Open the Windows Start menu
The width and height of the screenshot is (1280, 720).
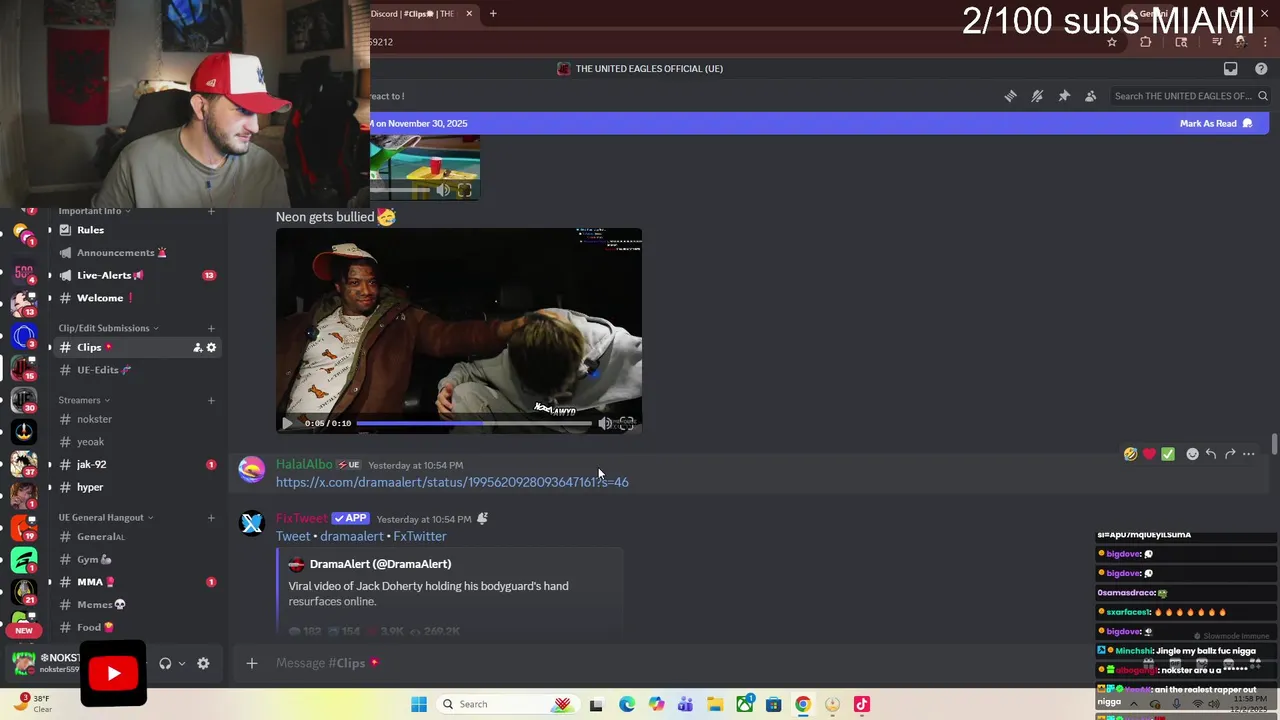(419, 704)
